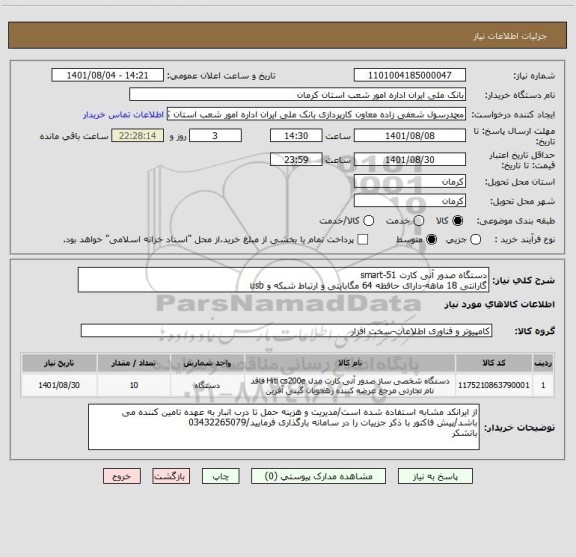Click the شرح کلی نیاز label
This screenshot has height=557, width=576.
tap(523, 281)
